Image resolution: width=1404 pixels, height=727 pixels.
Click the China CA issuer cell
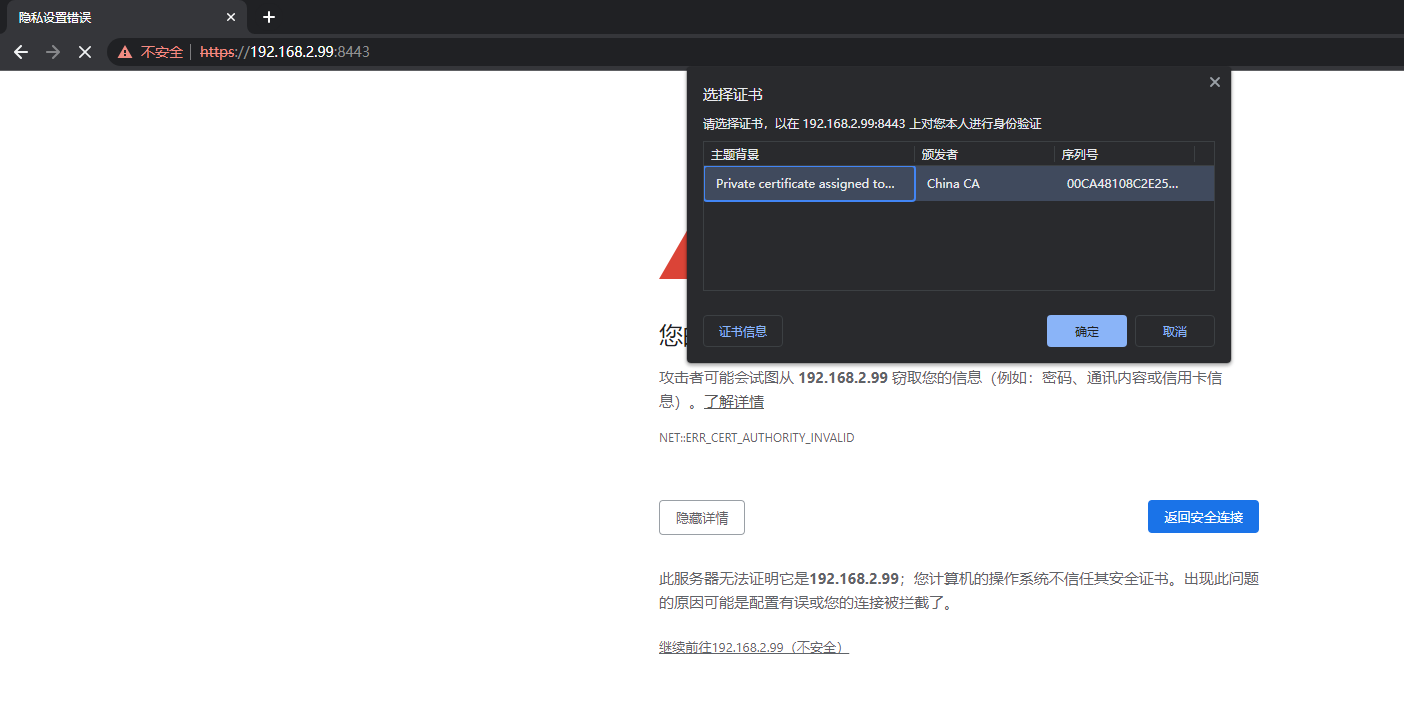[x=984, y=184]
